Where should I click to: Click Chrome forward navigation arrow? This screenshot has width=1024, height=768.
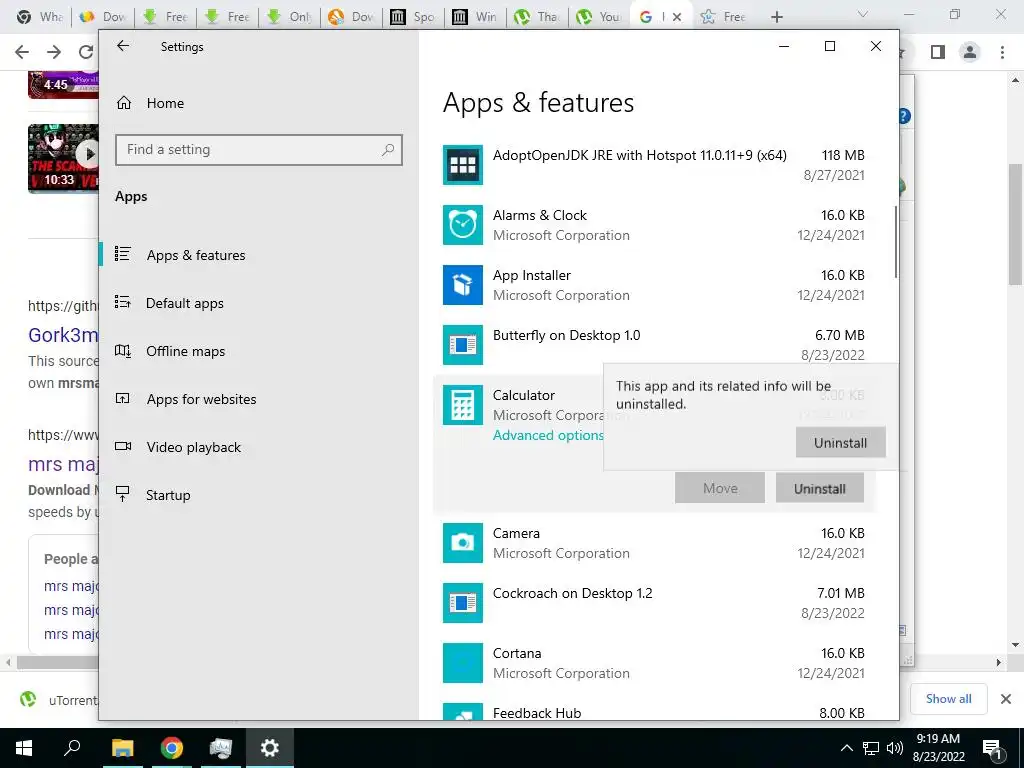[x=54, y=52]
